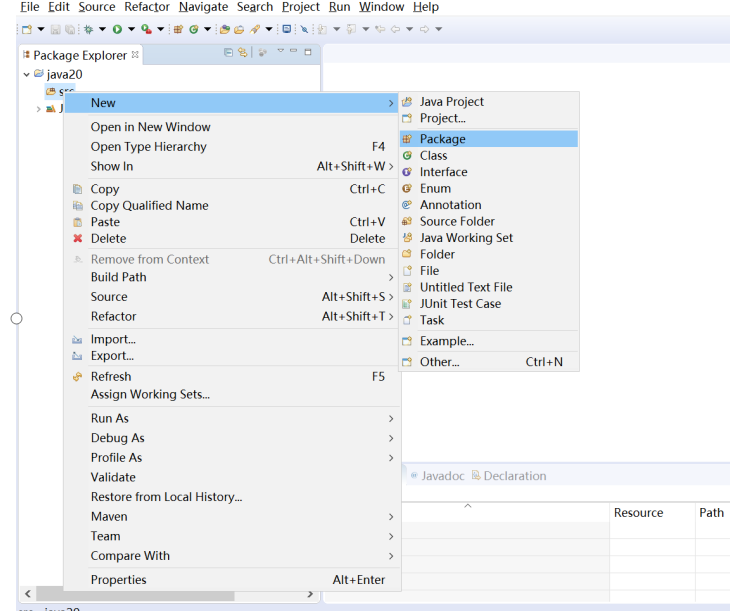Pick Source Folder from the New submenu
The height and width of the screenshot is (611, 730).
pyautogui.click(x=488, y=221)
